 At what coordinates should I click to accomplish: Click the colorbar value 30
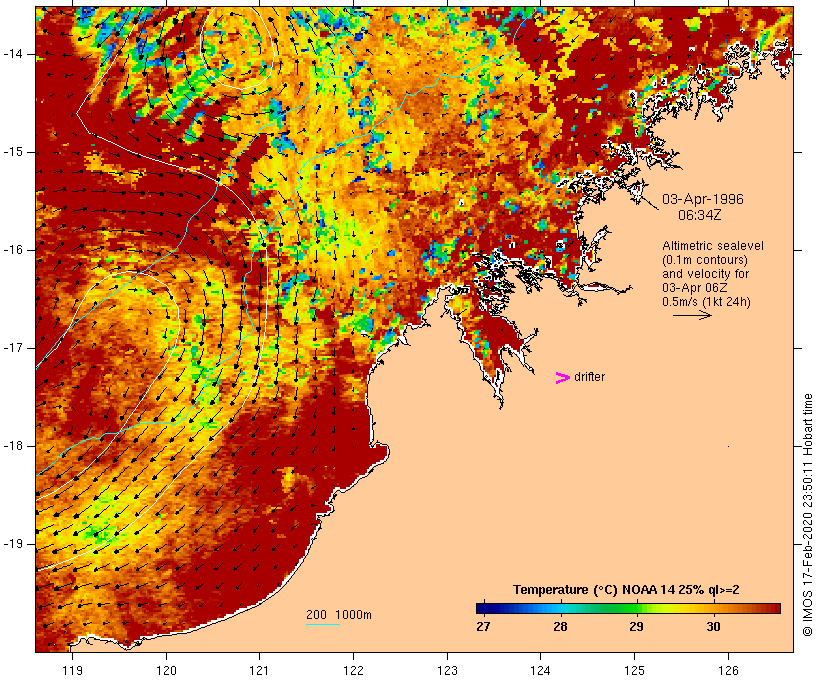coord(713,627)
